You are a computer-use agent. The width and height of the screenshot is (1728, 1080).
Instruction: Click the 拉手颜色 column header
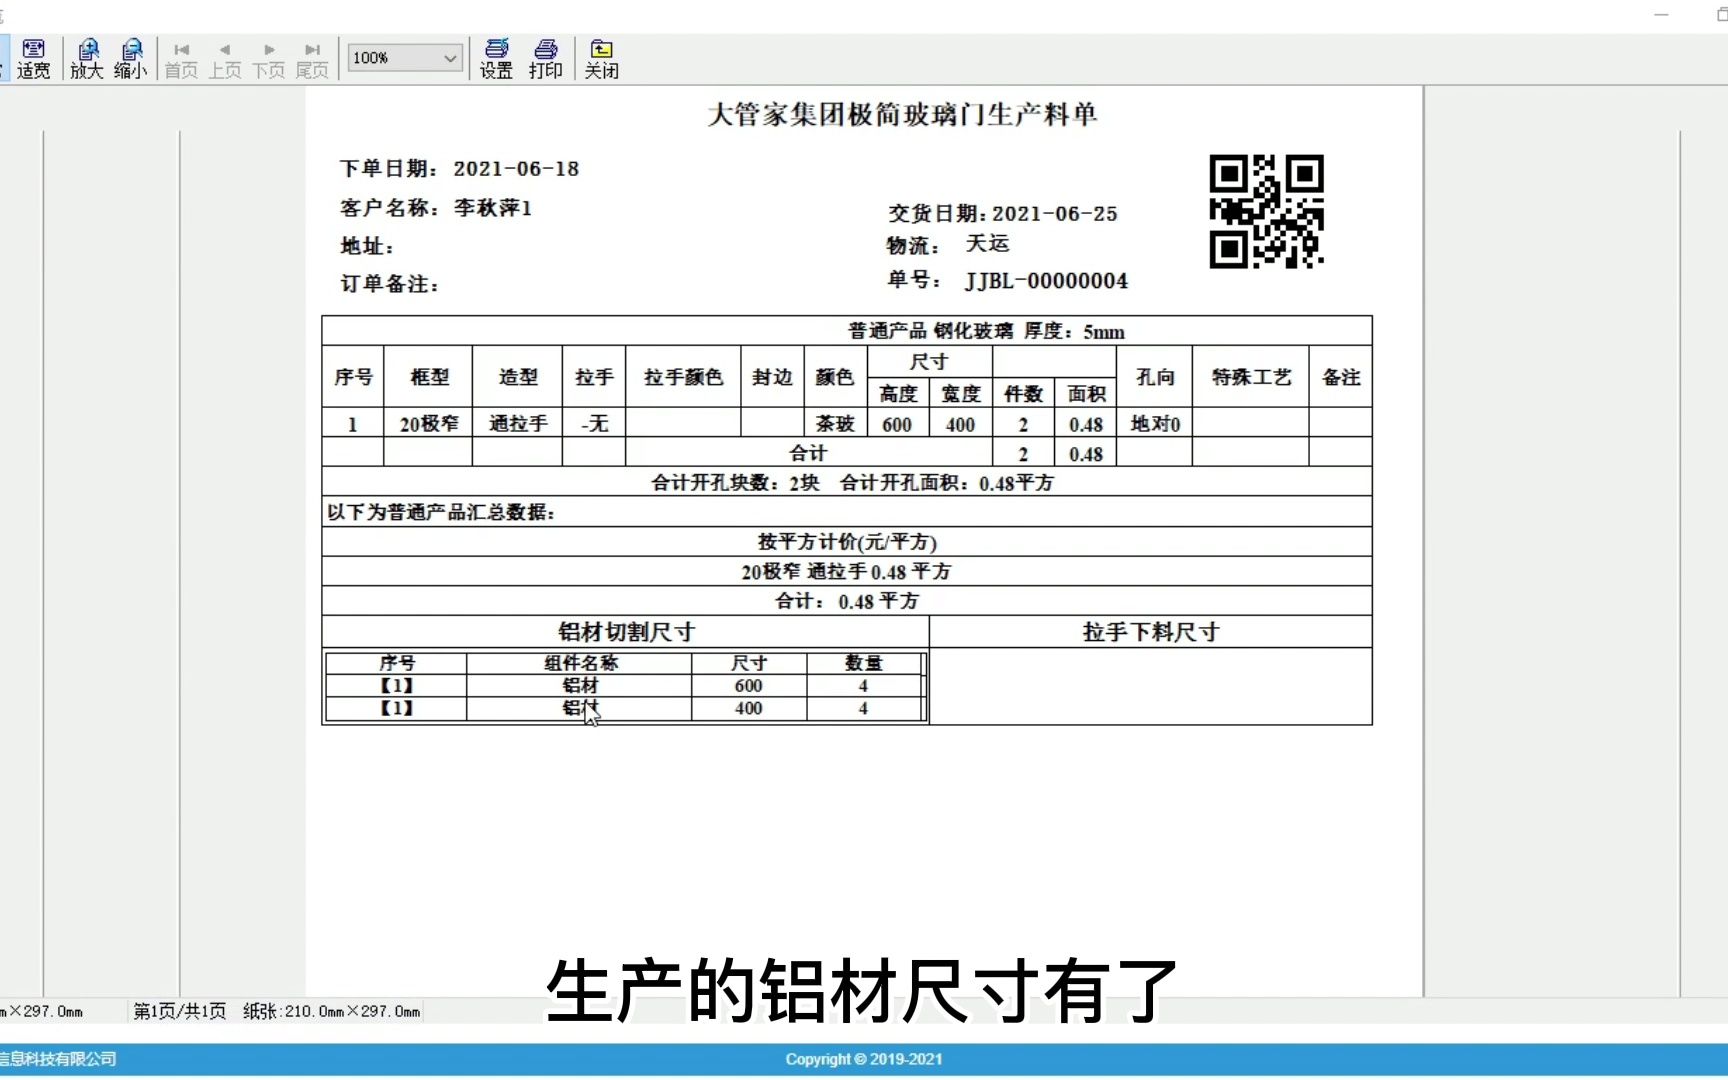point(683,377)
